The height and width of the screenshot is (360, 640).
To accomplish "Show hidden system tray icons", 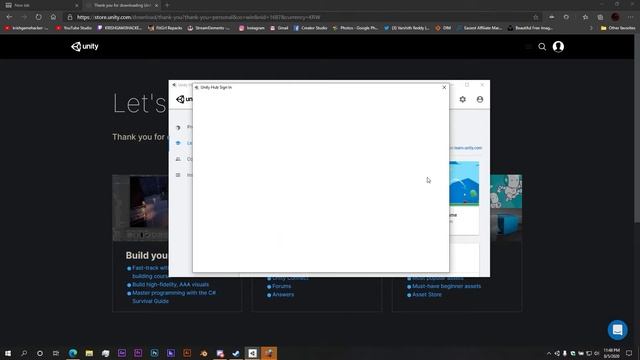I will click(x=549, y=353).
